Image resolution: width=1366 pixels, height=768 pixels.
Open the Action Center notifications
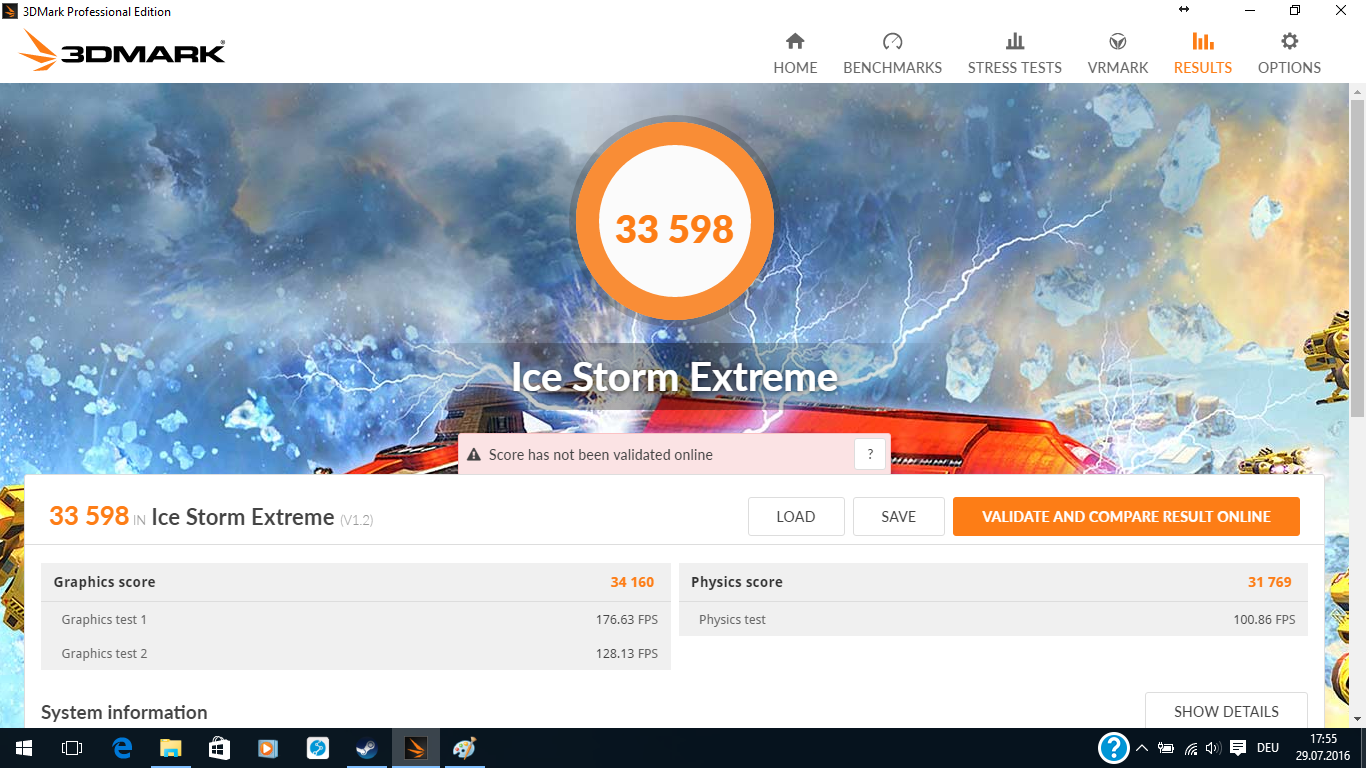[1238, 748]
